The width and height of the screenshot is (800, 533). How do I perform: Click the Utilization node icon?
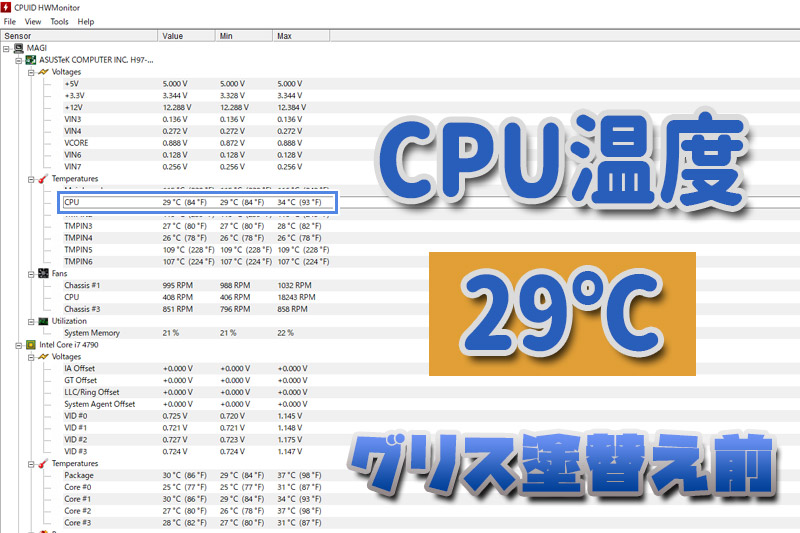43,321
